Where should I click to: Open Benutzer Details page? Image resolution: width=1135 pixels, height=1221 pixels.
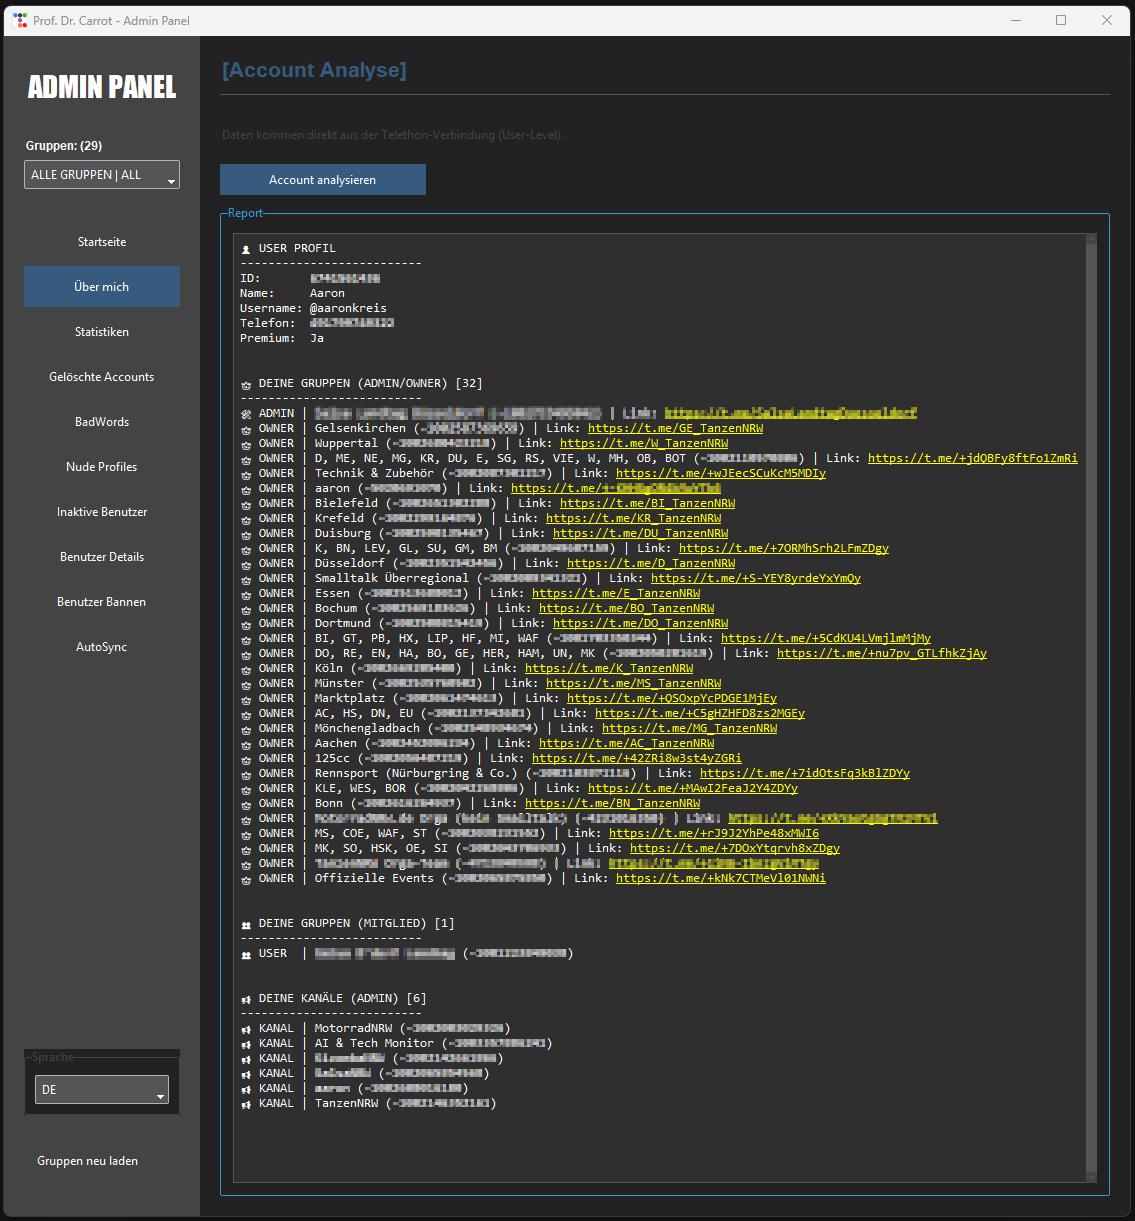click(x=102, y=557)
